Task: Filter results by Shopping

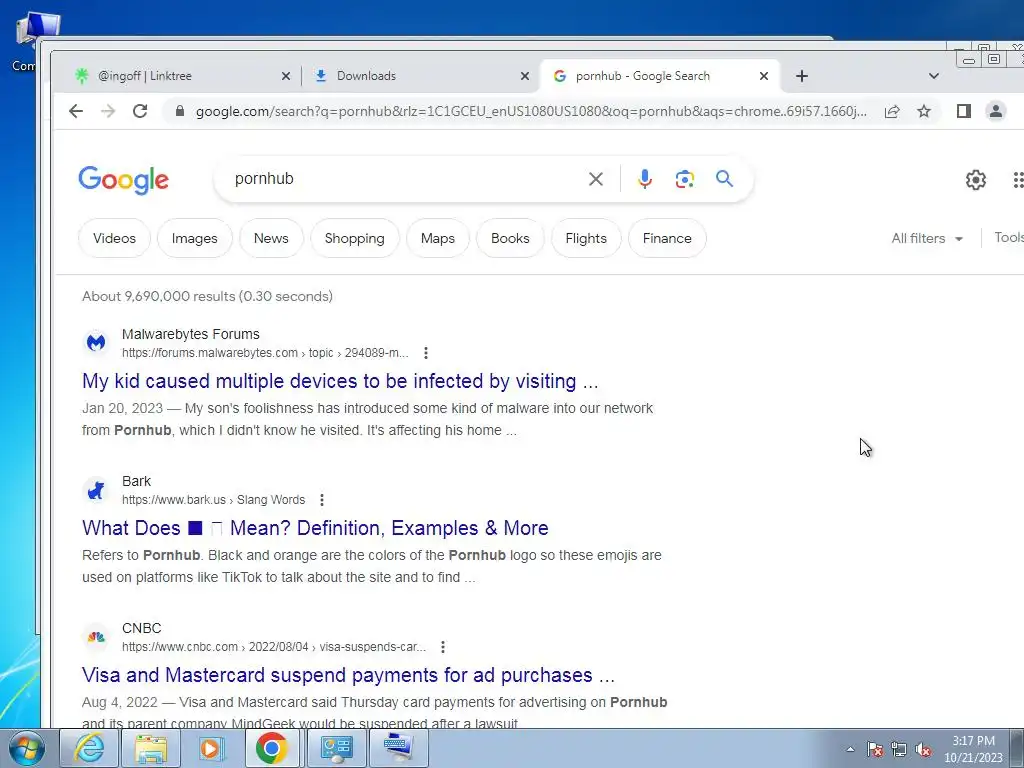Action: point(355,238)
